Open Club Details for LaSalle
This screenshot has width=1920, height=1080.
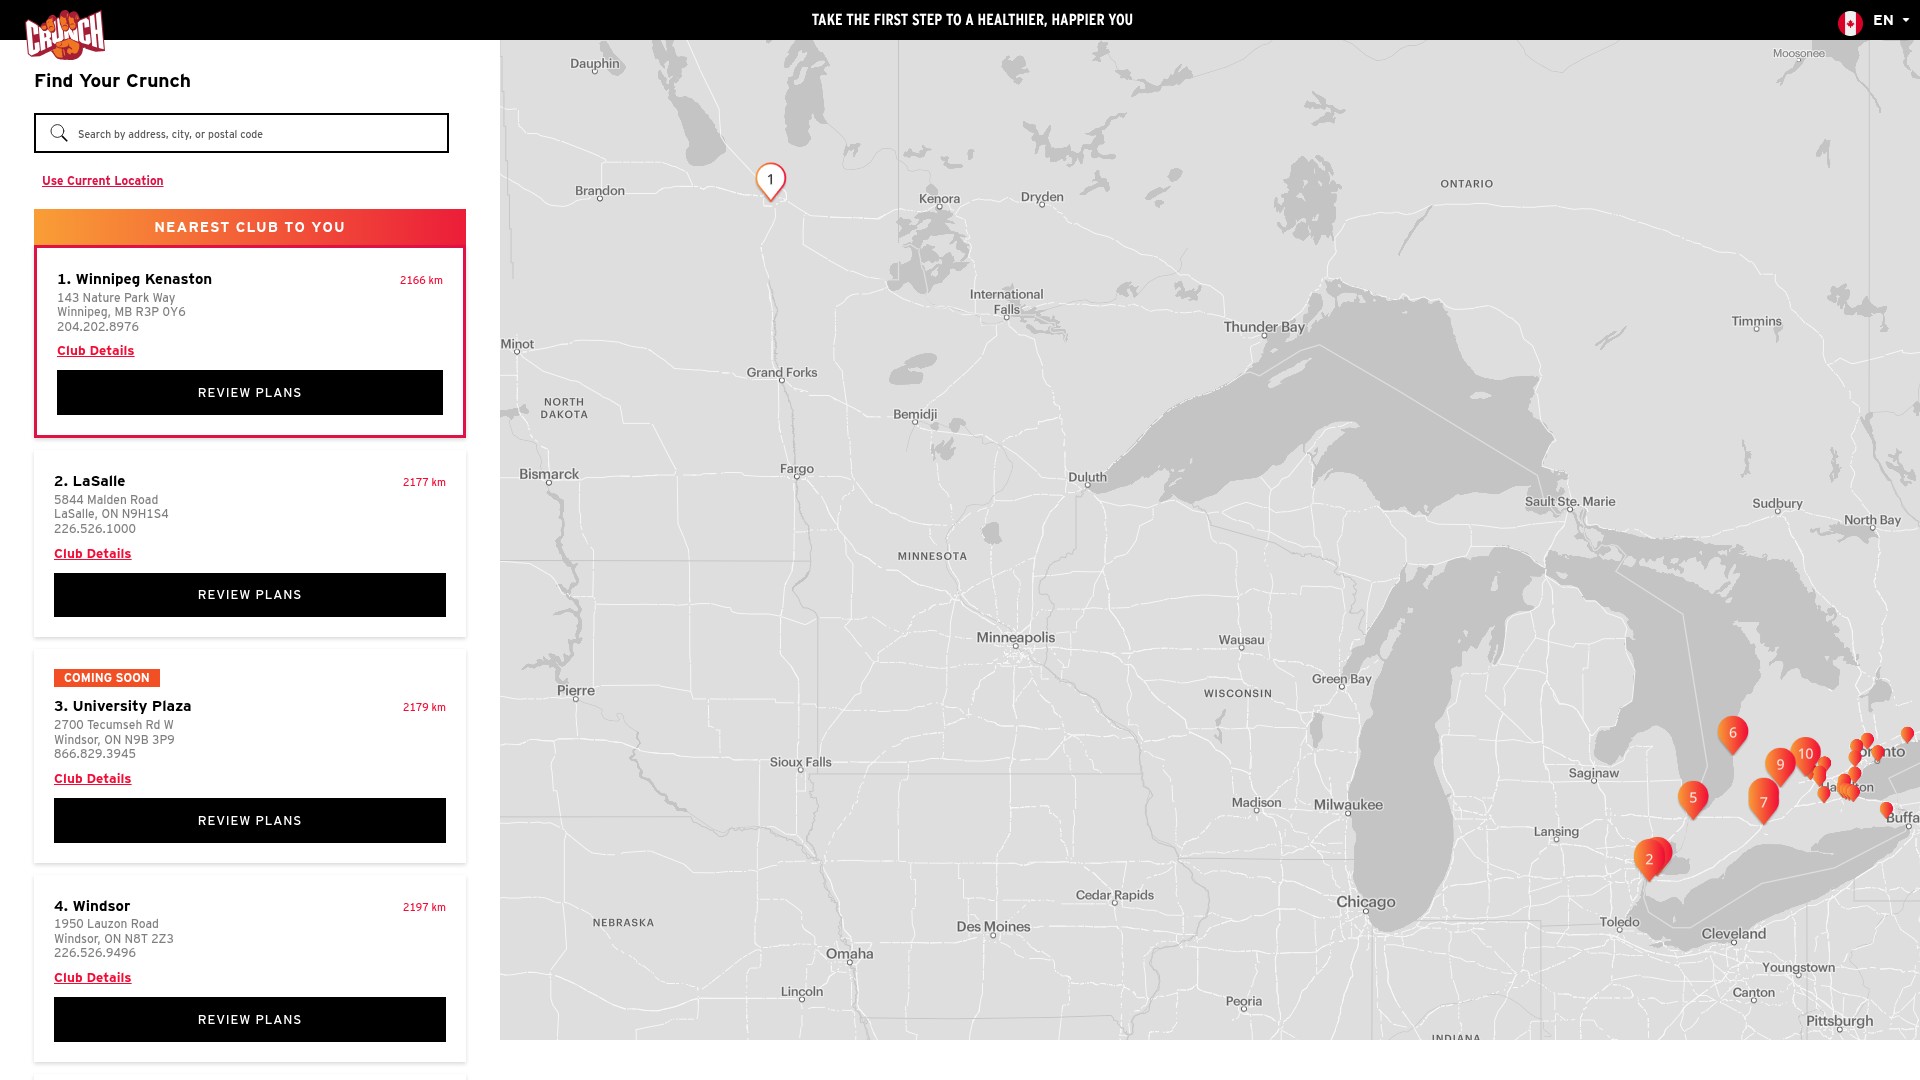point(92,554)
